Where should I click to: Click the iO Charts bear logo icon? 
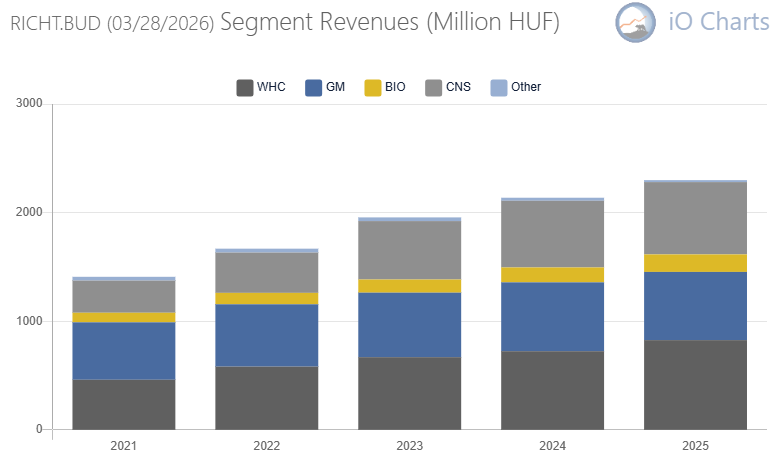pos(635,22)
